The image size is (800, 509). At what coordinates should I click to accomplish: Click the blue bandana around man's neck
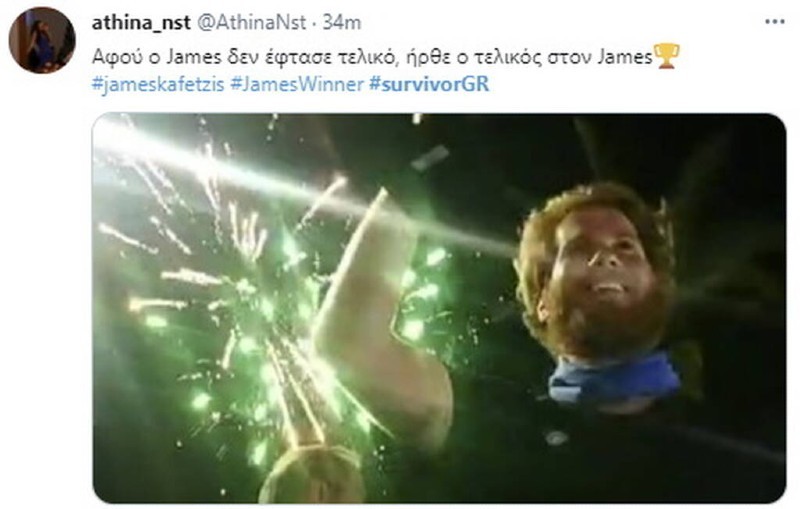click(x=614, y=377)
